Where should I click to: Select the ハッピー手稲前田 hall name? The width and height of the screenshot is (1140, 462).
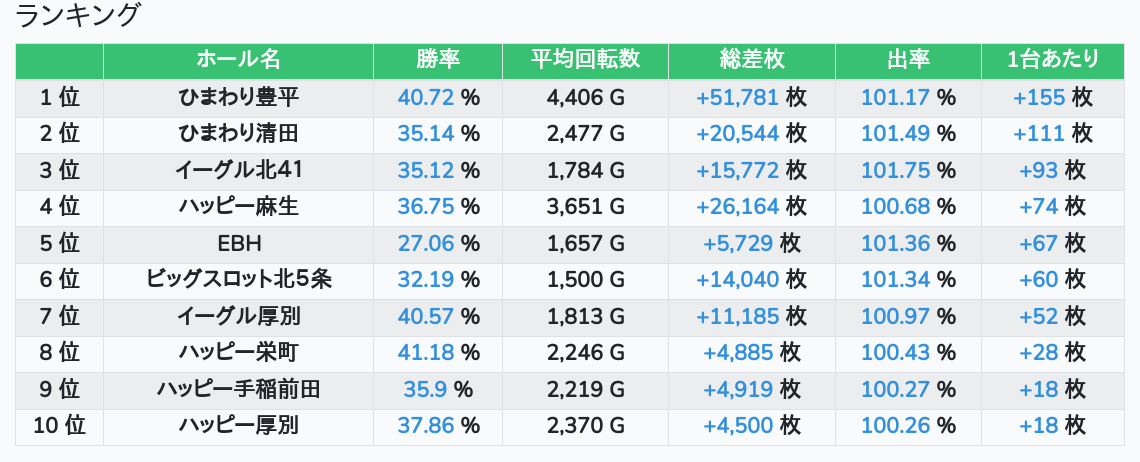click(x=238, y=390)
